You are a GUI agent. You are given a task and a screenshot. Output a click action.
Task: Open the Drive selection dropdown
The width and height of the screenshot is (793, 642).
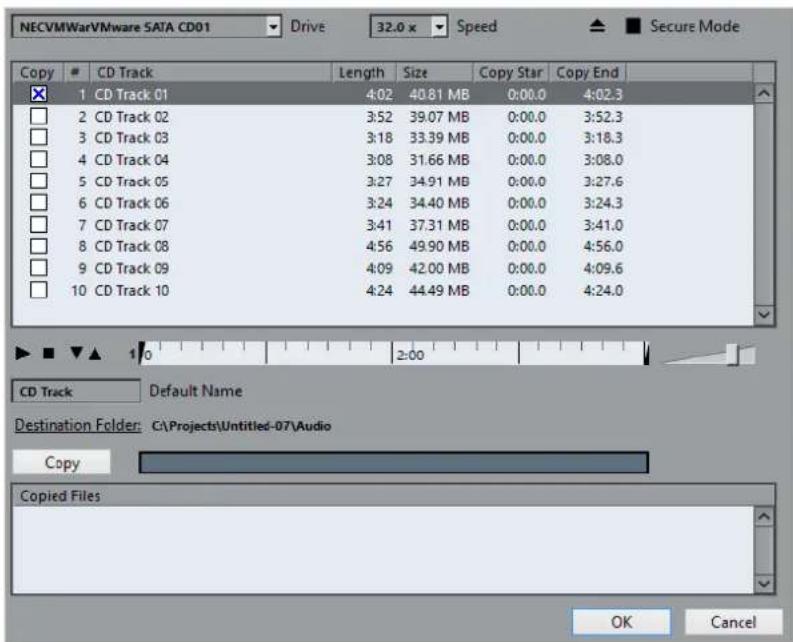click(x=273, y=26)
